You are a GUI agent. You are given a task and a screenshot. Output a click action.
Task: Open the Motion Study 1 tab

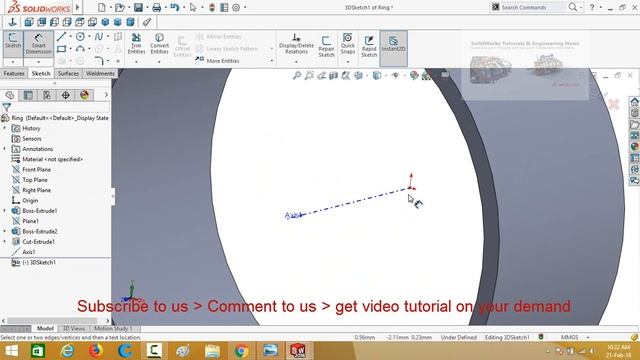113,328
